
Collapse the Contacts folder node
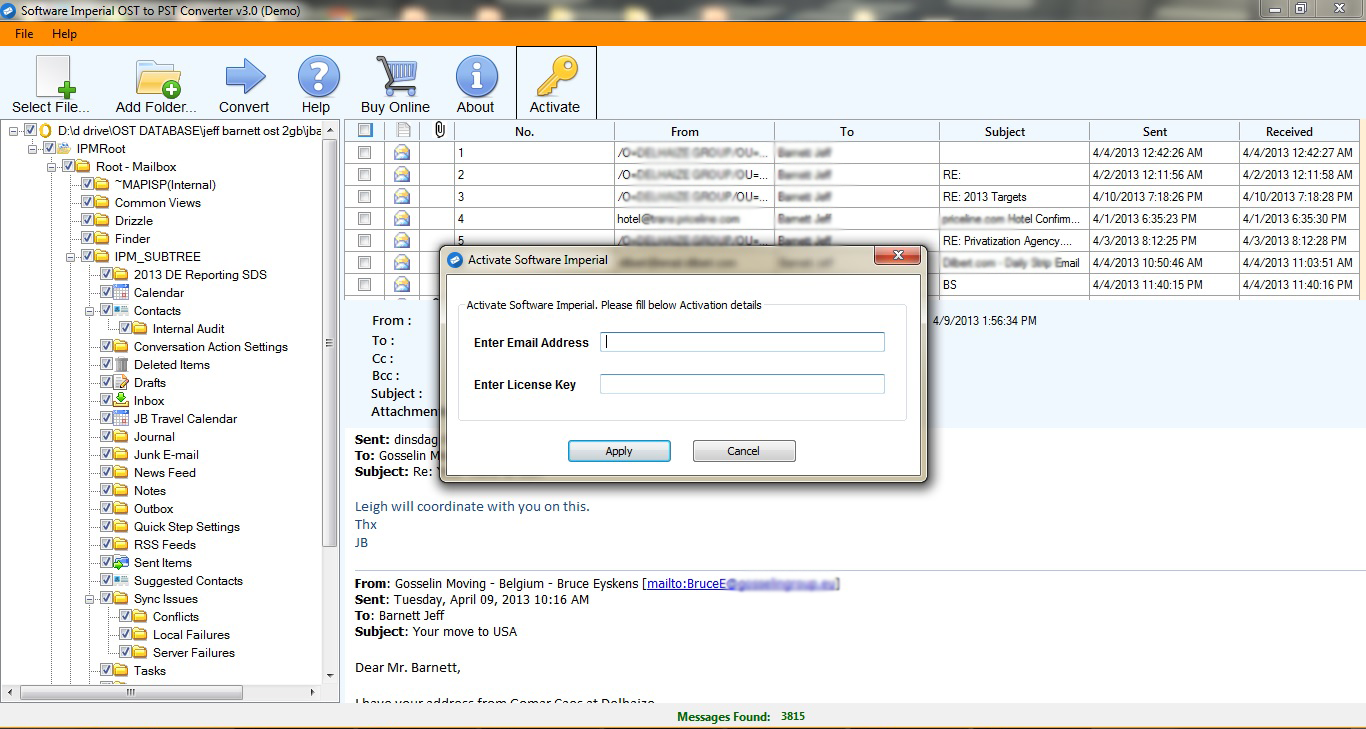[90, 310]
